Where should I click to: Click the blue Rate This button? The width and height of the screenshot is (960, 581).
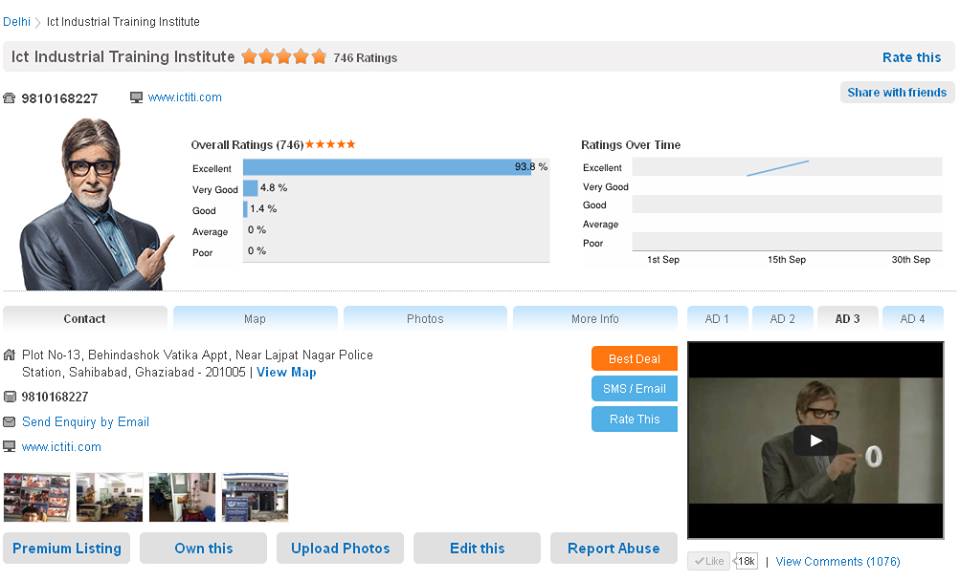(634, 419)
